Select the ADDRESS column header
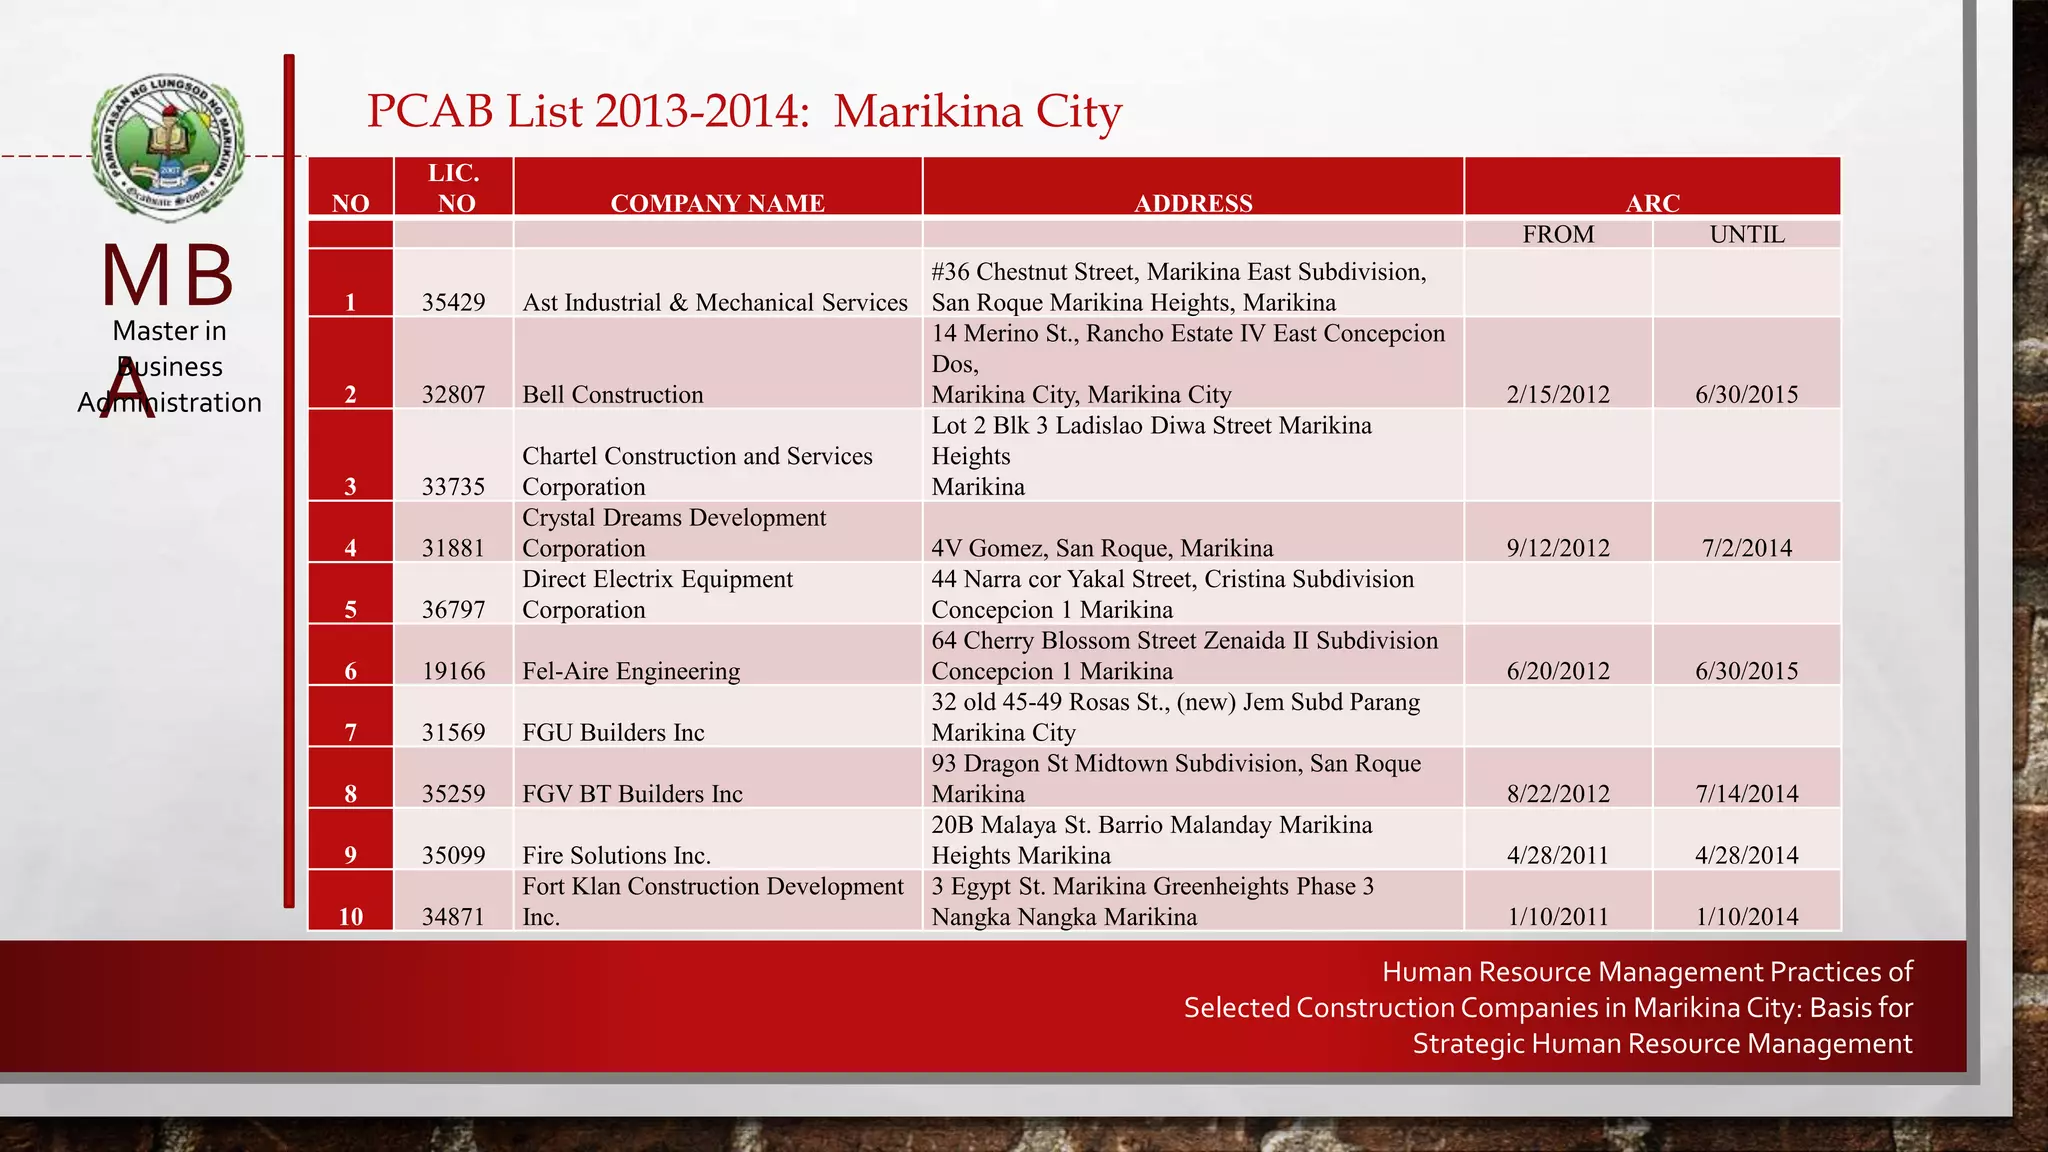The width and height of the screenshot is (2048, 1152). tap(1192, 203)
